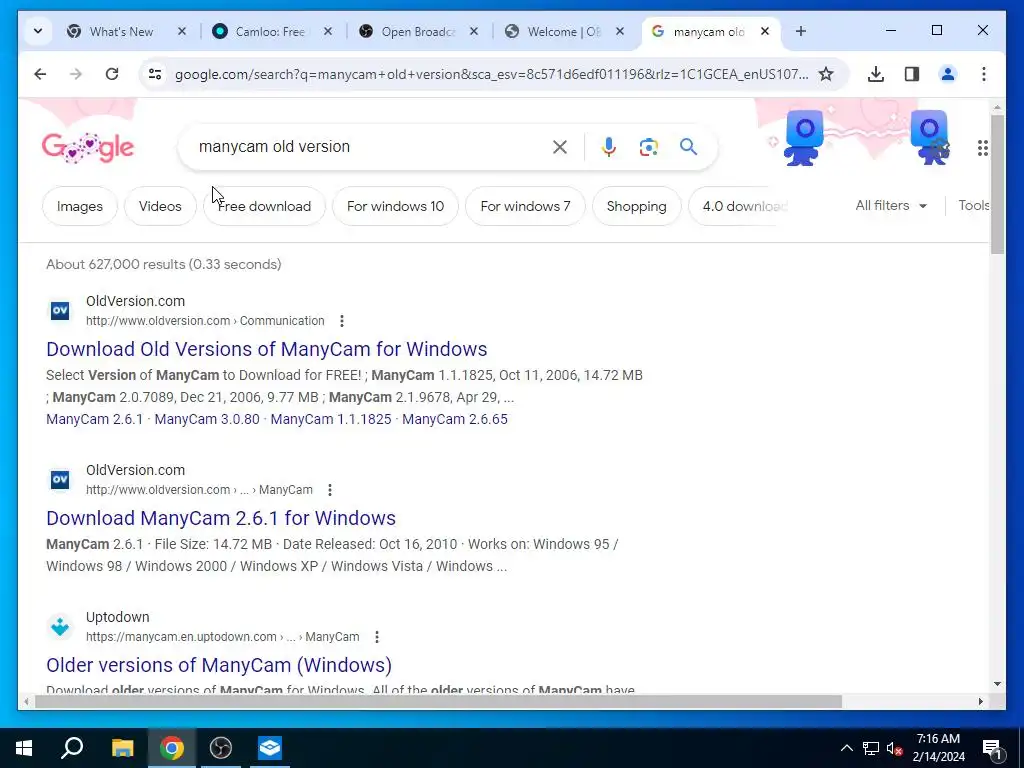
Task: Start search by voice
Action: 609,147
